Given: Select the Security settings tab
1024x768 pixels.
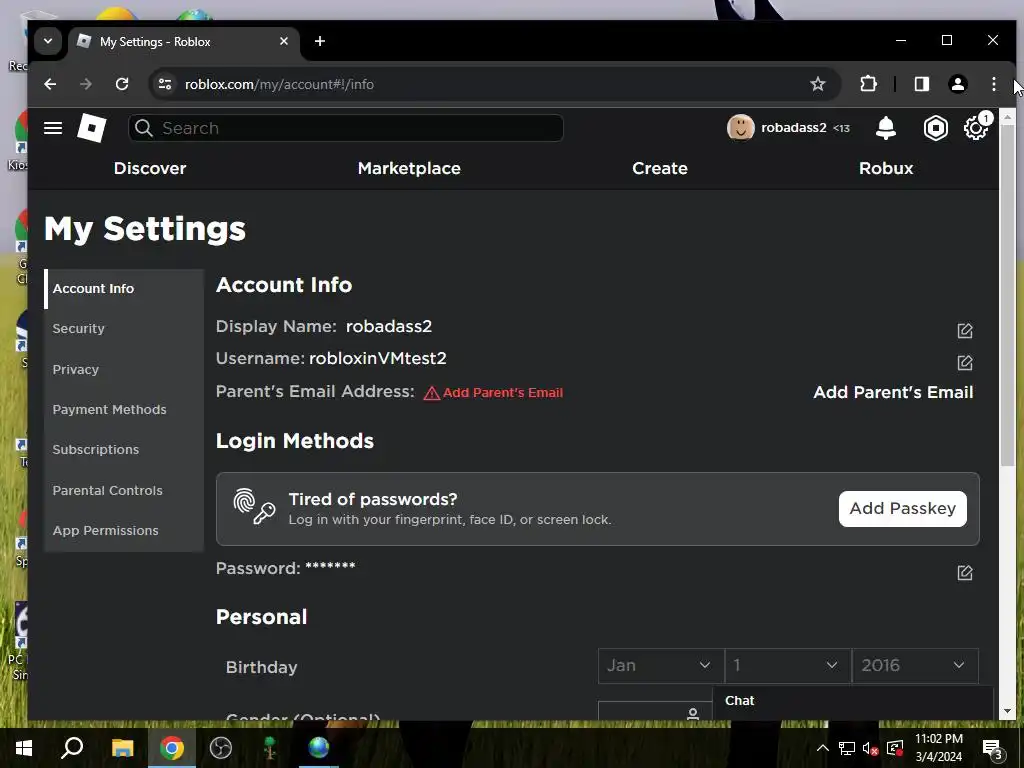Looking at the screenshot, I should pyautogui.click(x=124, y=328).
